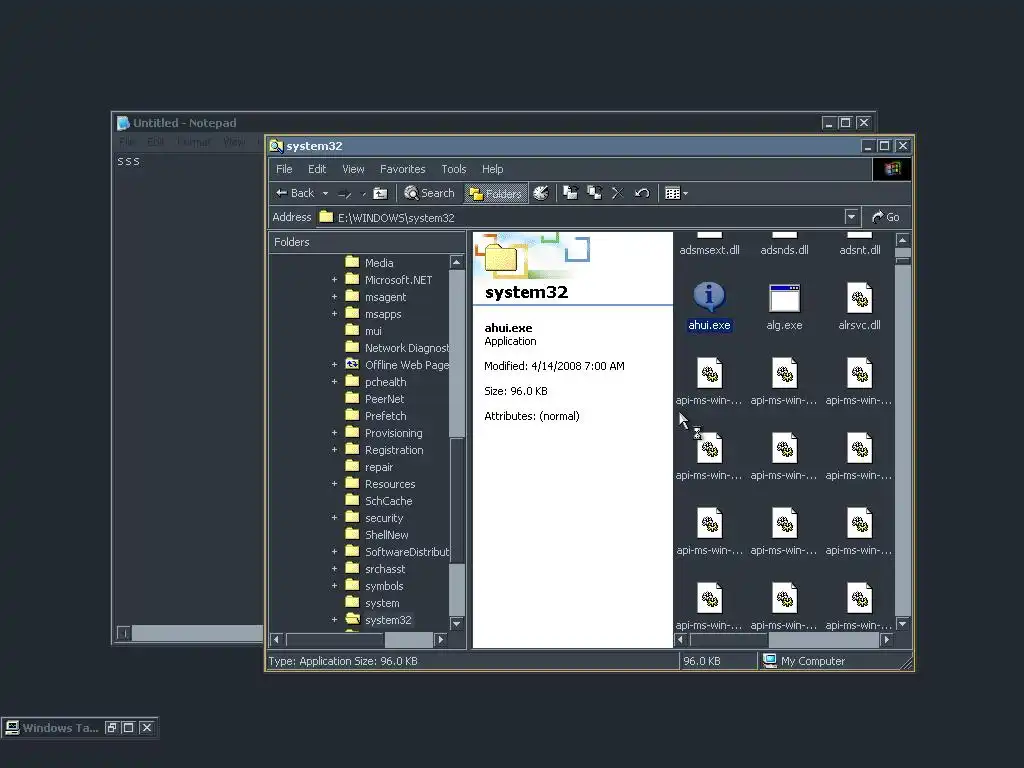
Task: Expand the msagent folder node
Action: coord(334,296)
